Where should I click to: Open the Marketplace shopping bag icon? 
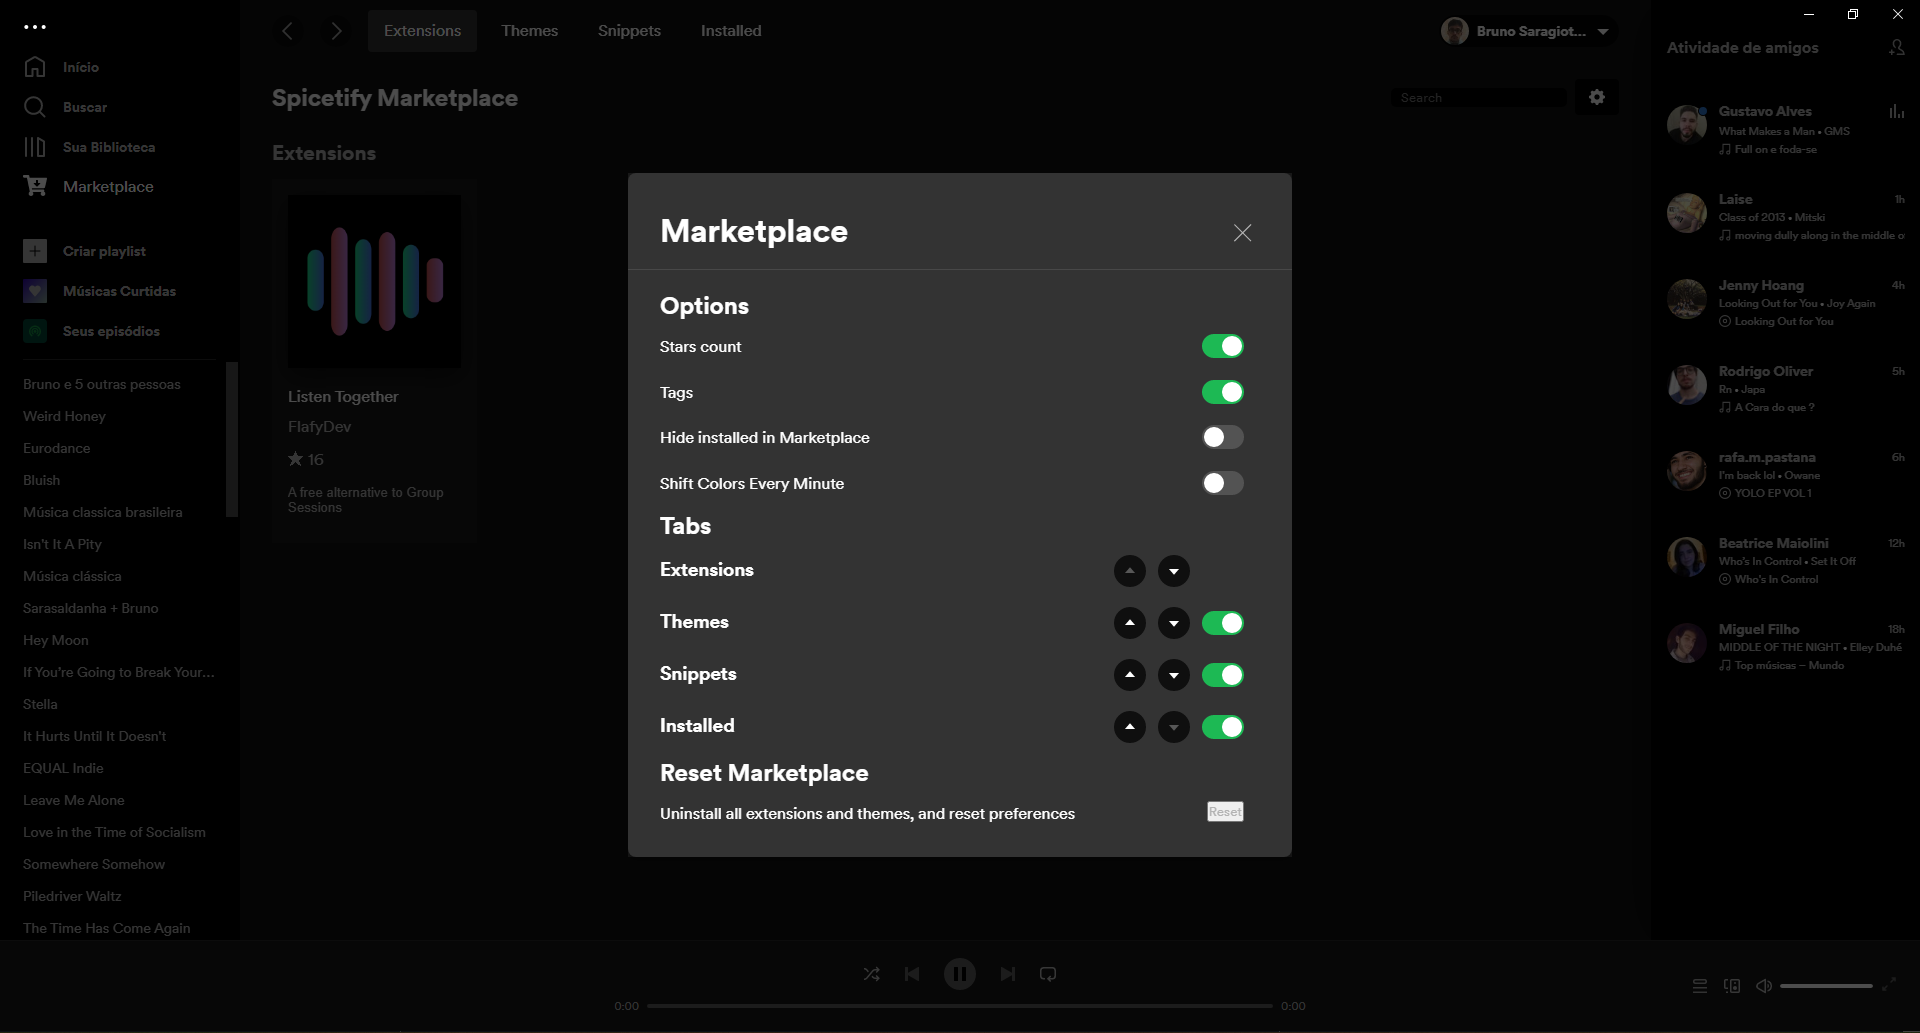pos(36,186)
